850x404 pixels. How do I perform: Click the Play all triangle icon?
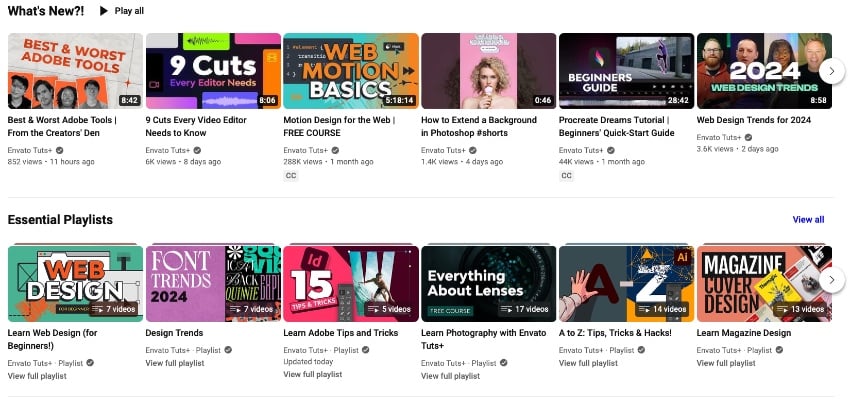tap(104, 11)
